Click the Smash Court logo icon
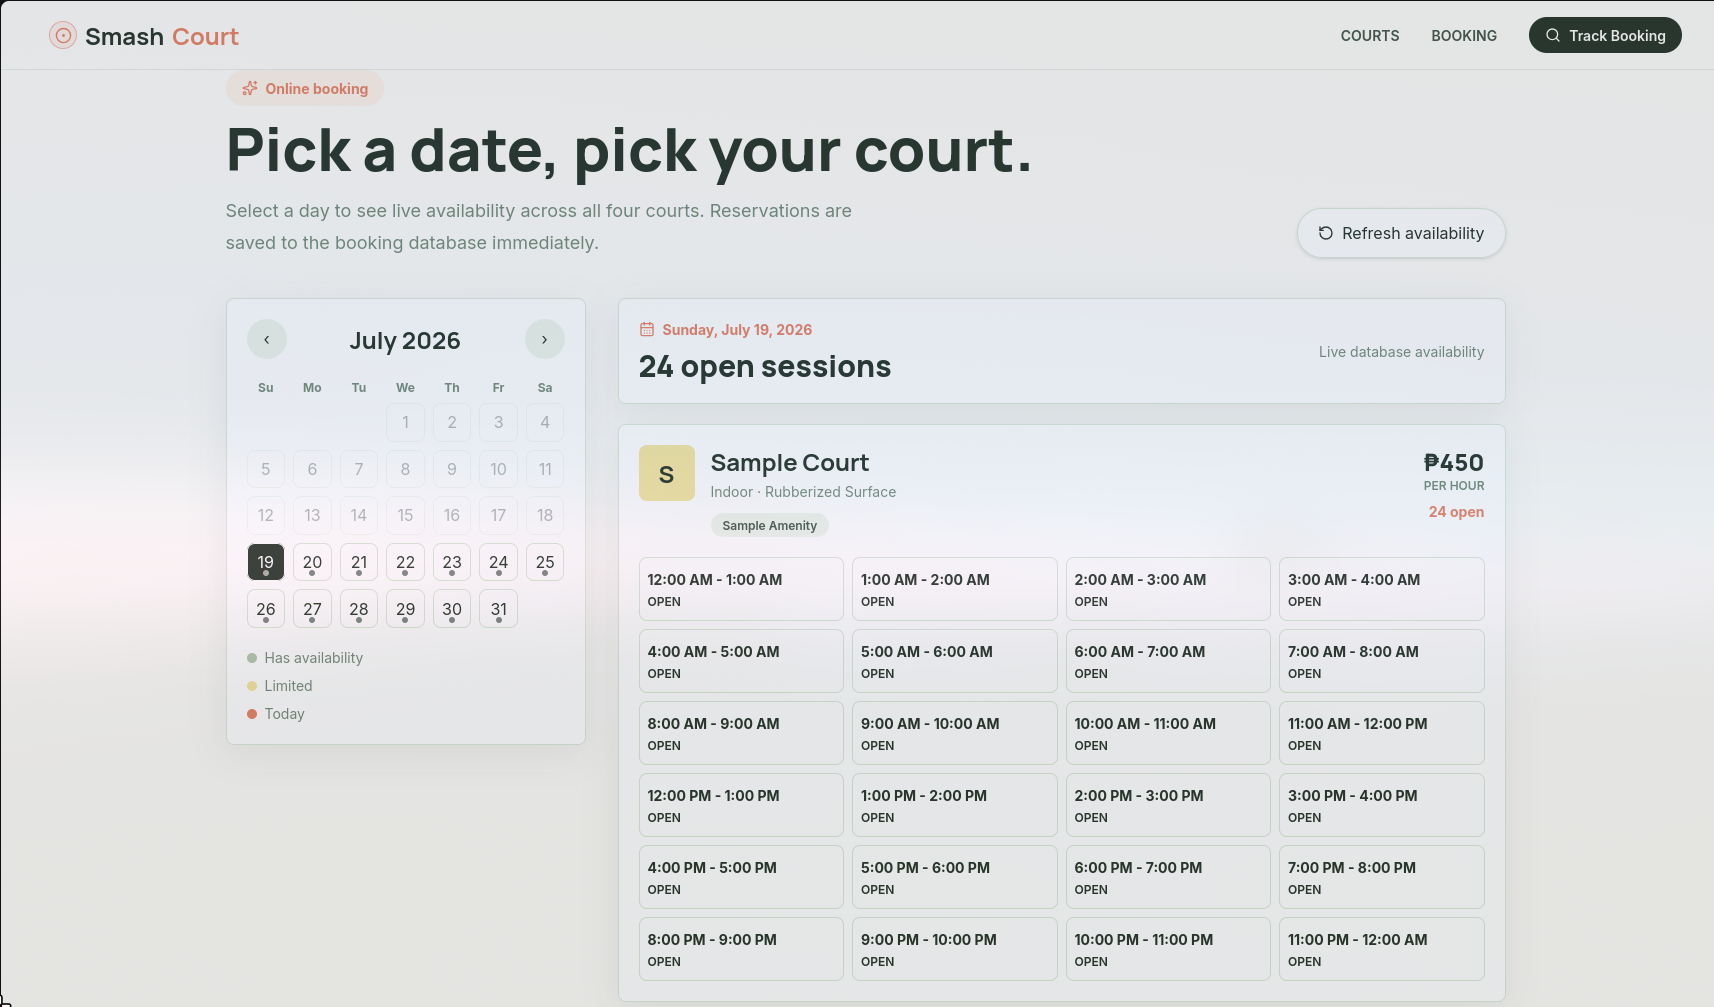1714x1007 pixels. point(63,36)
